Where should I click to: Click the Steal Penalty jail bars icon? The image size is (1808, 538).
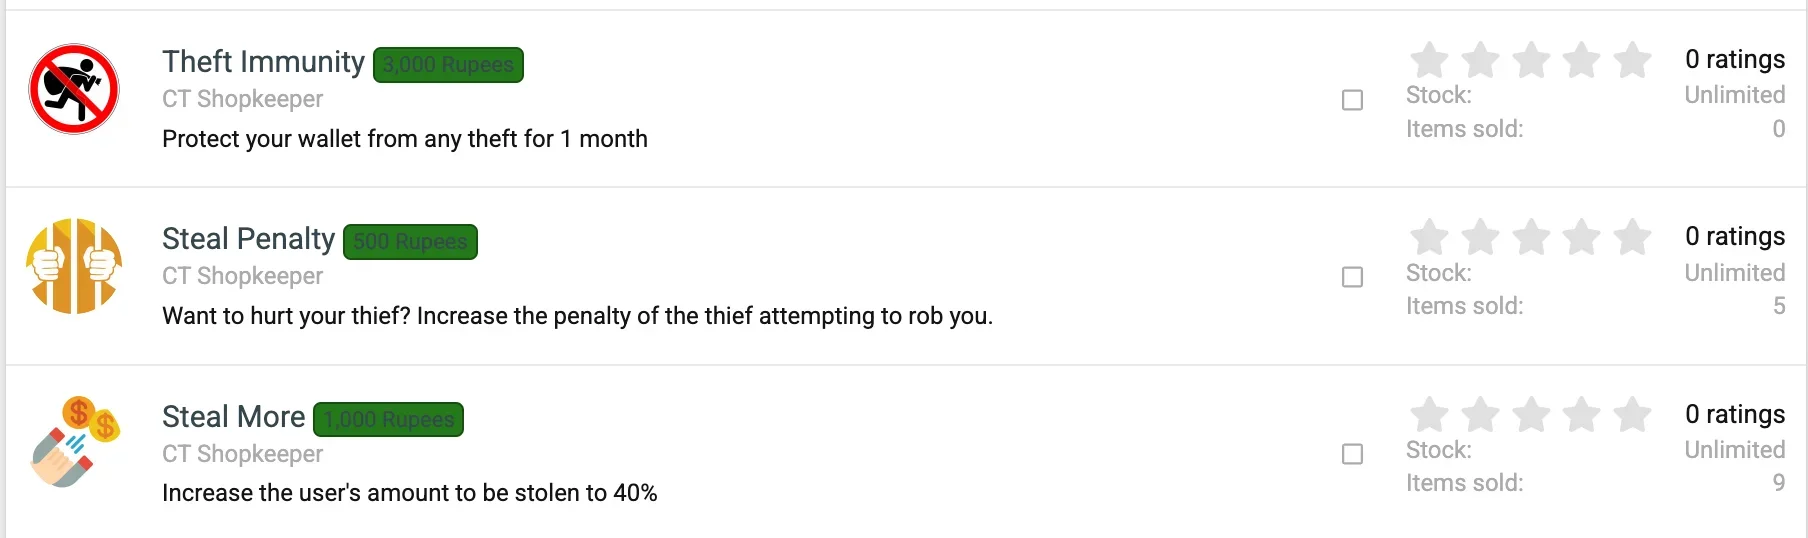pyautogui.click(x=74, y=266)
